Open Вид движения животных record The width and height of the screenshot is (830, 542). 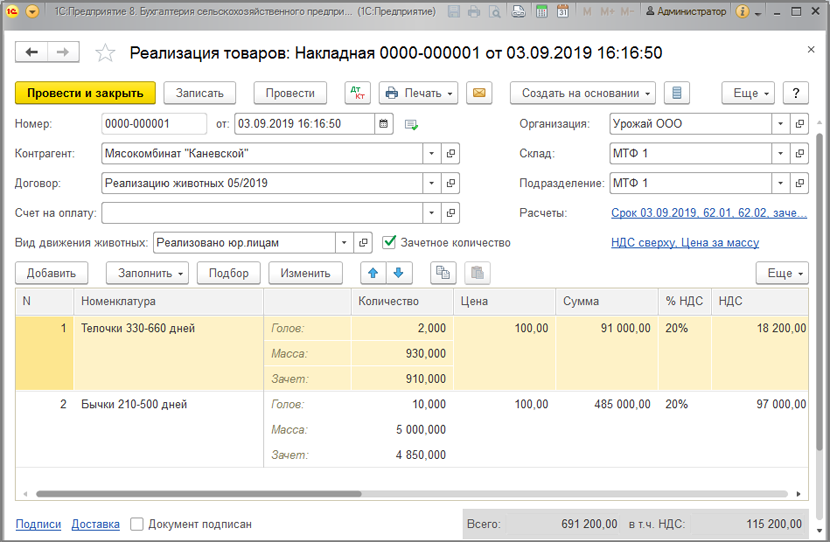(x=363, y=242)
